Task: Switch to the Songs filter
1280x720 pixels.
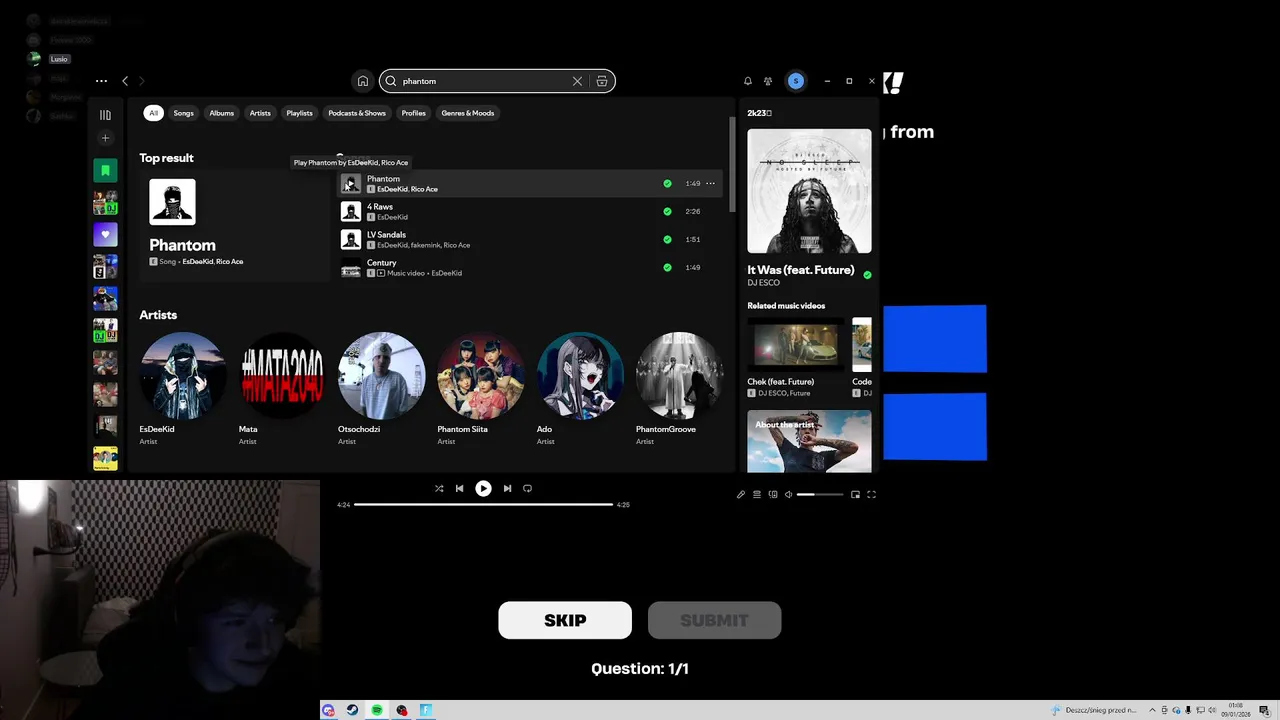Action: [184, 113]
